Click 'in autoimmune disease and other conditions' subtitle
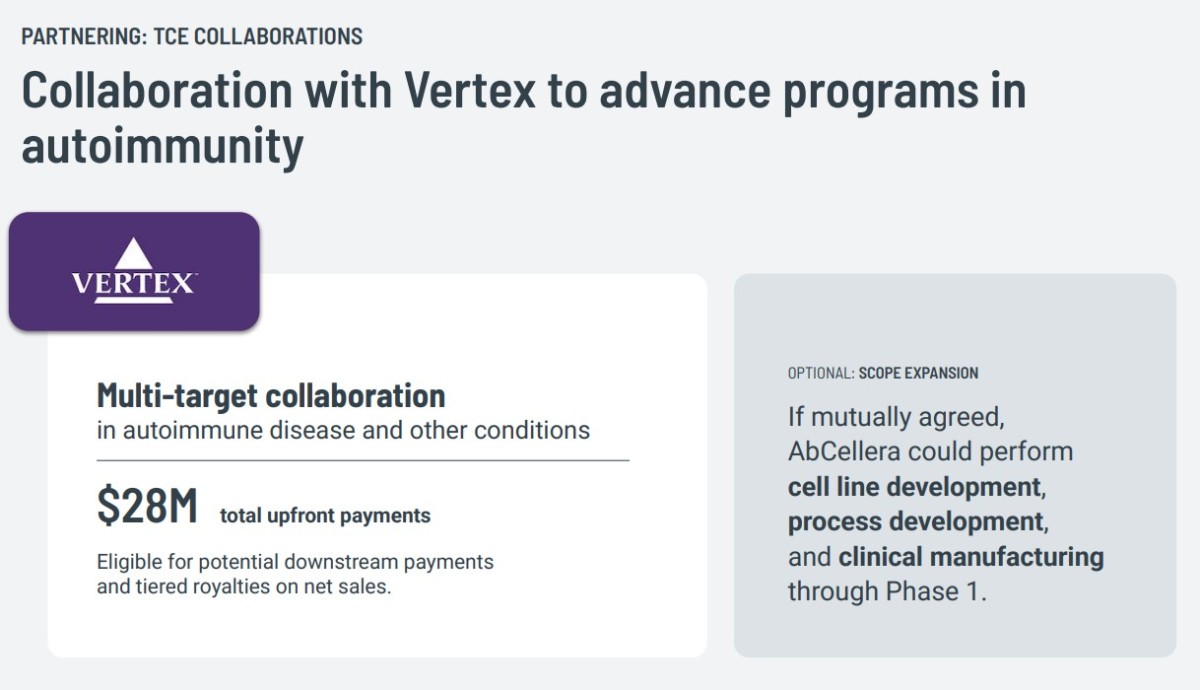 343,431
